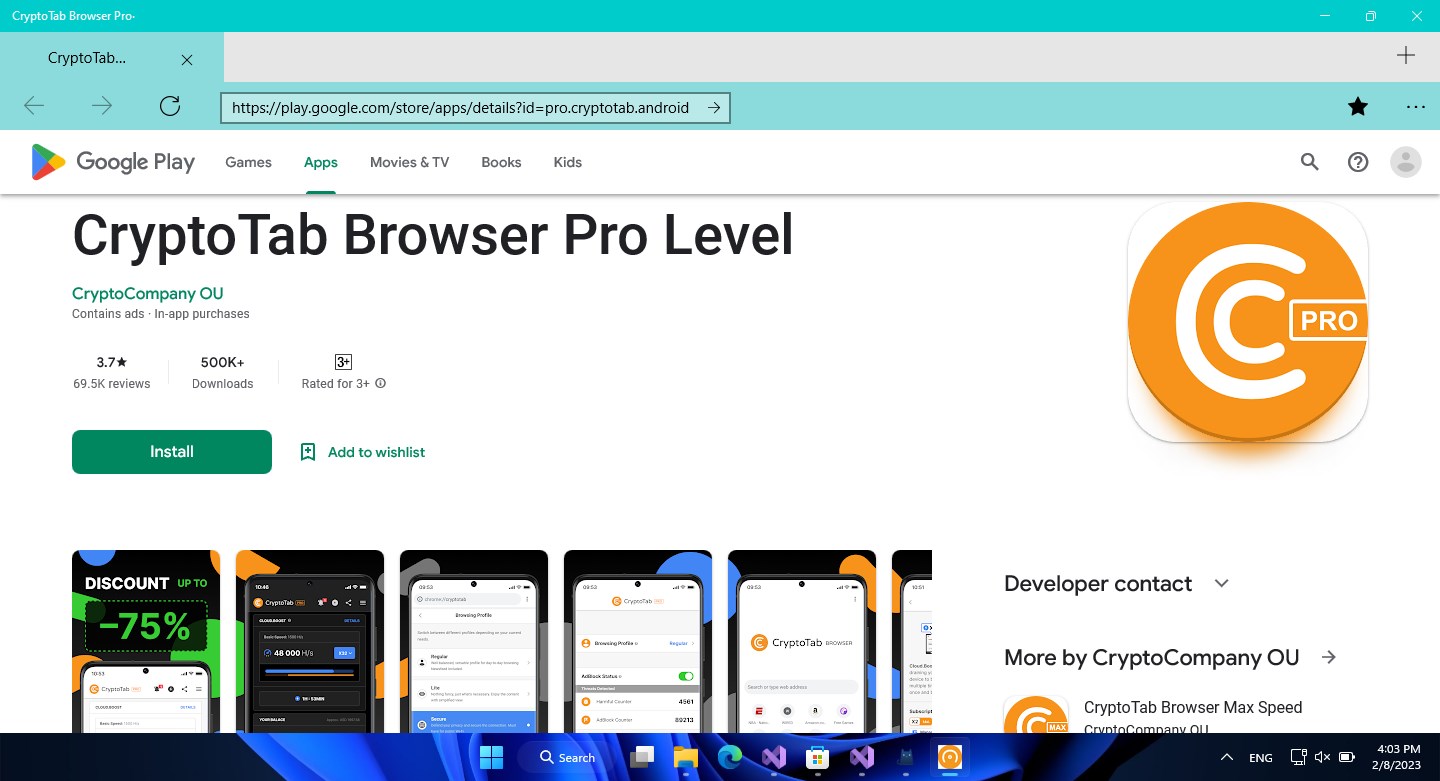Viewport: 1440px width, 781px height.
Task: Open the Apps section
Action: tap(321, 162)
